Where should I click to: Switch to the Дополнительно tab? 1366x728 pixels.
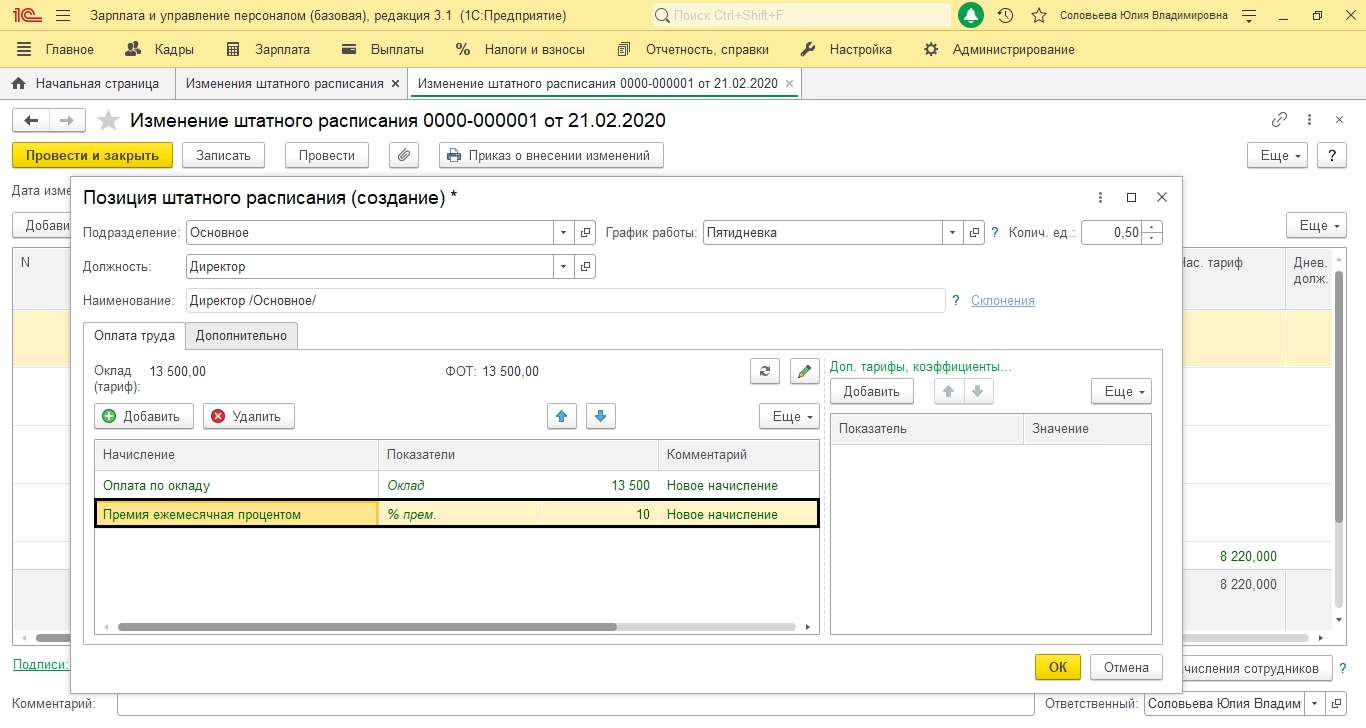point(241,336)
